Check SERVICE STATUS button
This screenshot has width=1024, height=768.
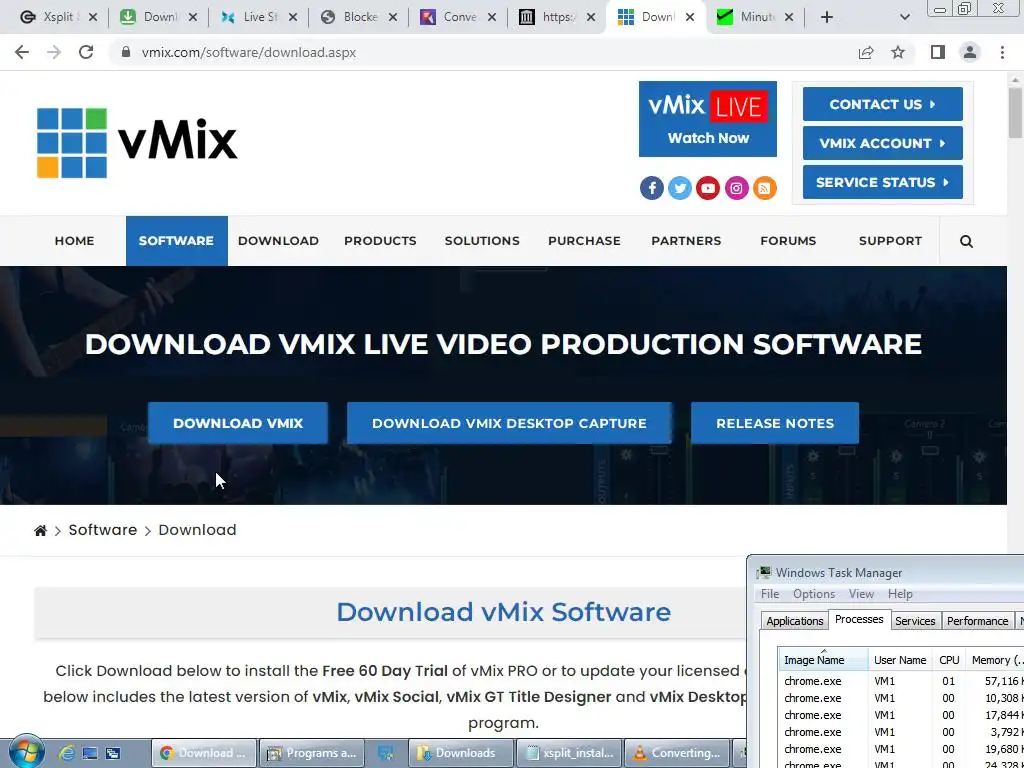(x=883, y=182)
